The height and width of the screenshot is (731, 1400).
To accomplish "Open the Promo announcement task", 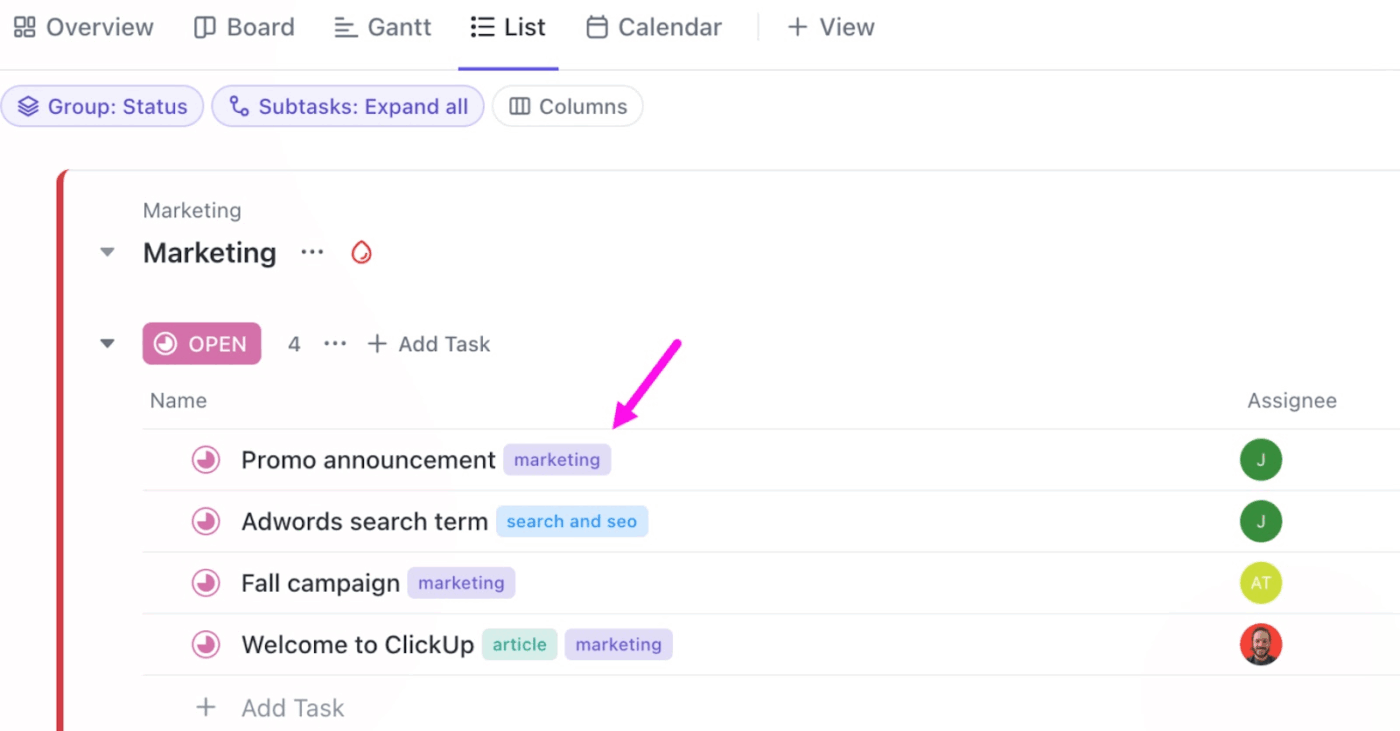I will tap(369, 460).
